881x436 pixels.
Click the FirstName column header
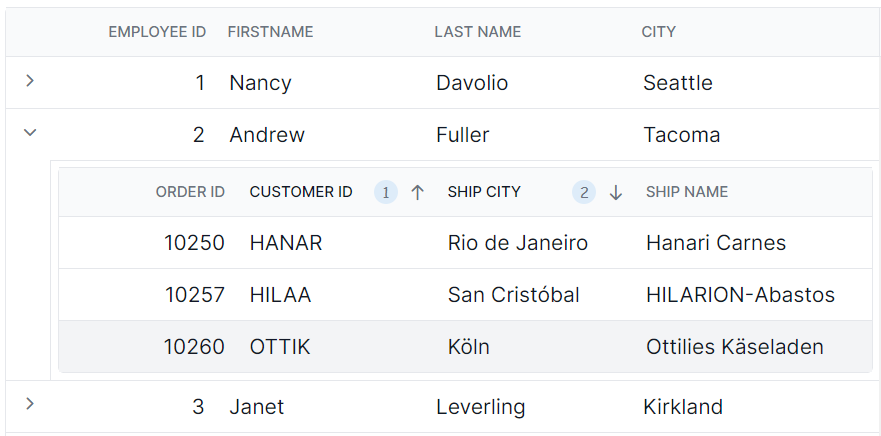pyautogui.click(x=270, y=32)
